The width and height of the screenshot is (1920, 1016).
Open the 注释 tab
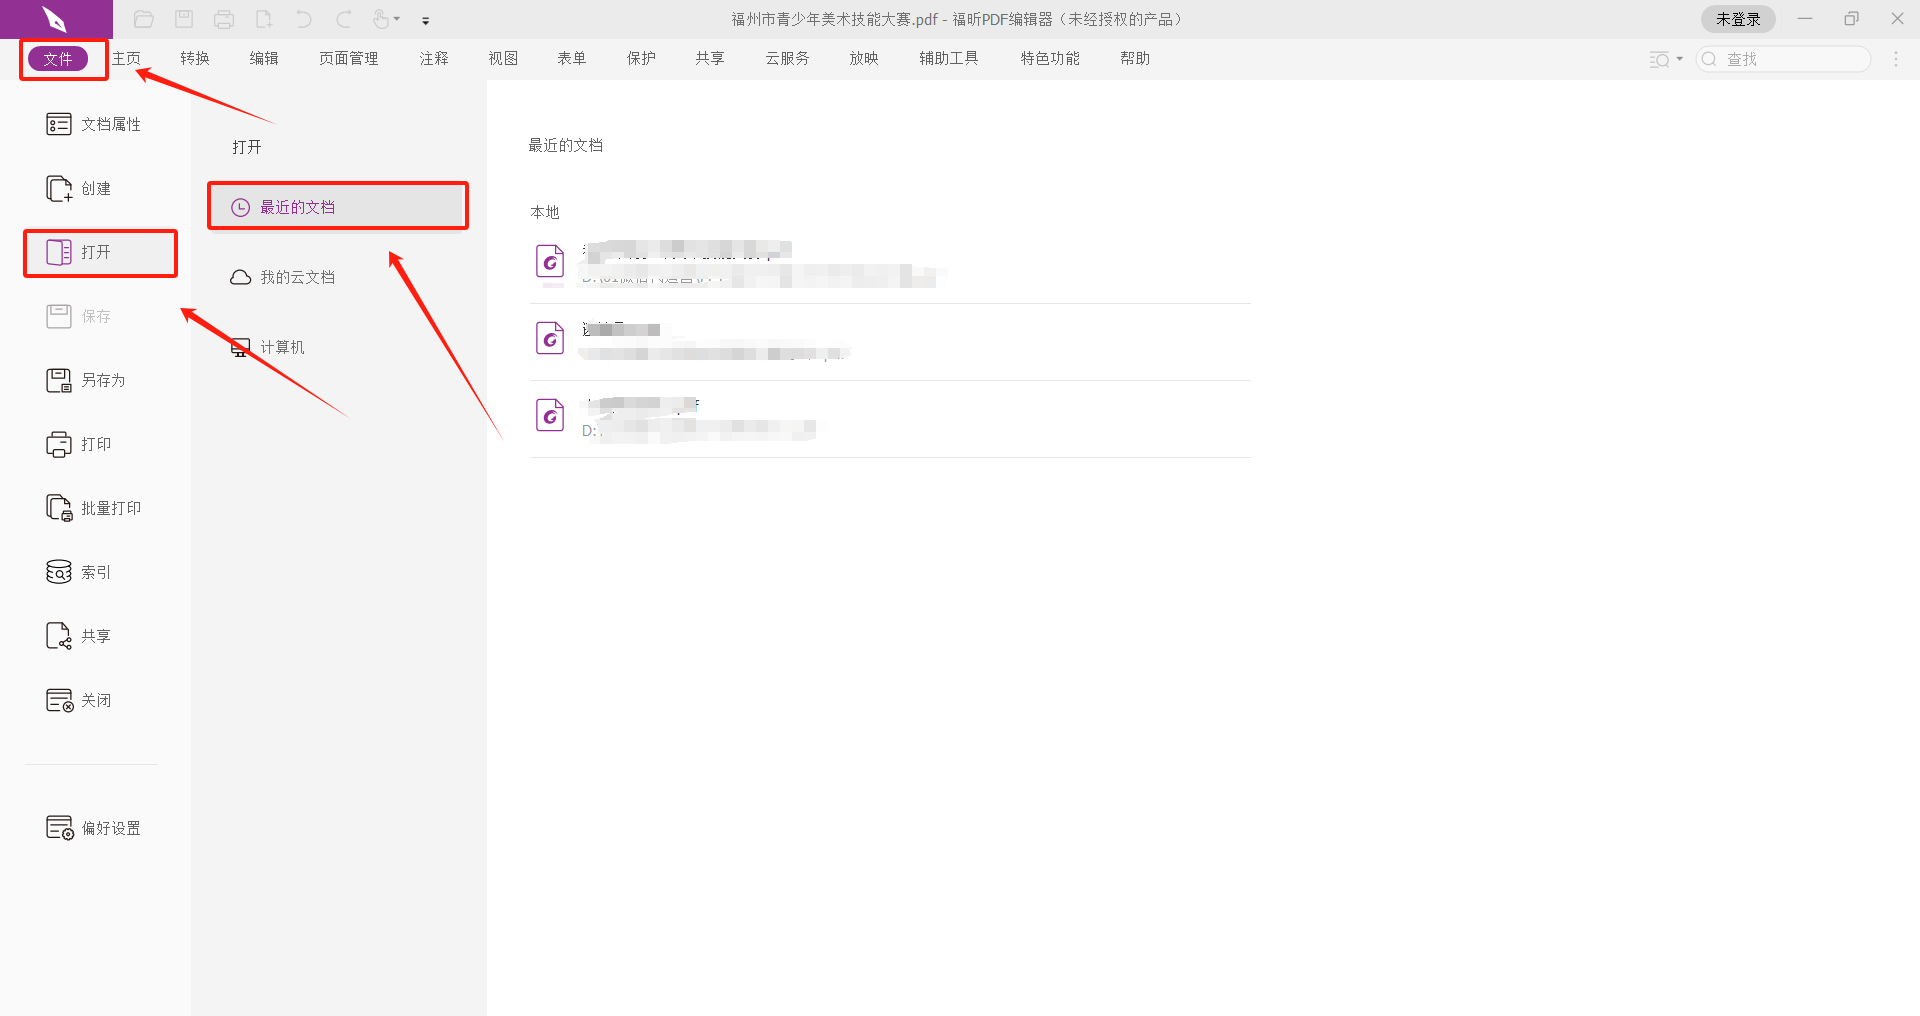click(434, 59)
